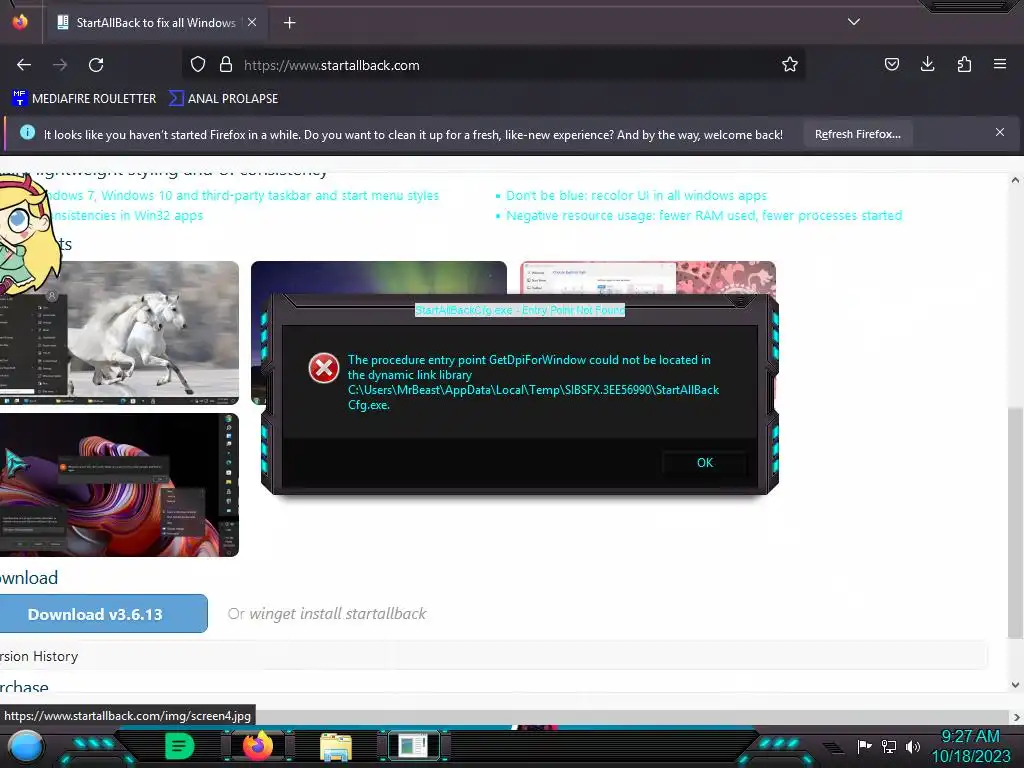The image size is (1024, 768).
Task: Open tracking protection shield icon
Action: 198,65
